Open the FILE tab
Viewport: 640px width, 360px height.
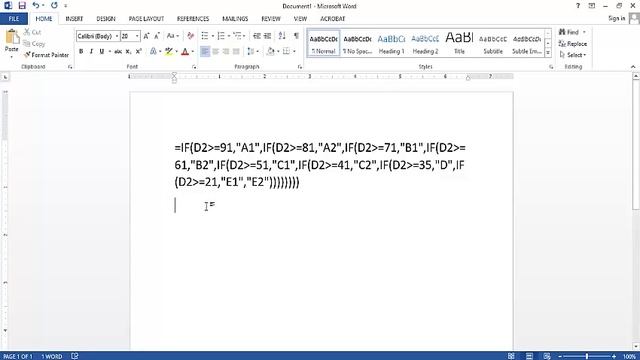(x=14, y=19)
